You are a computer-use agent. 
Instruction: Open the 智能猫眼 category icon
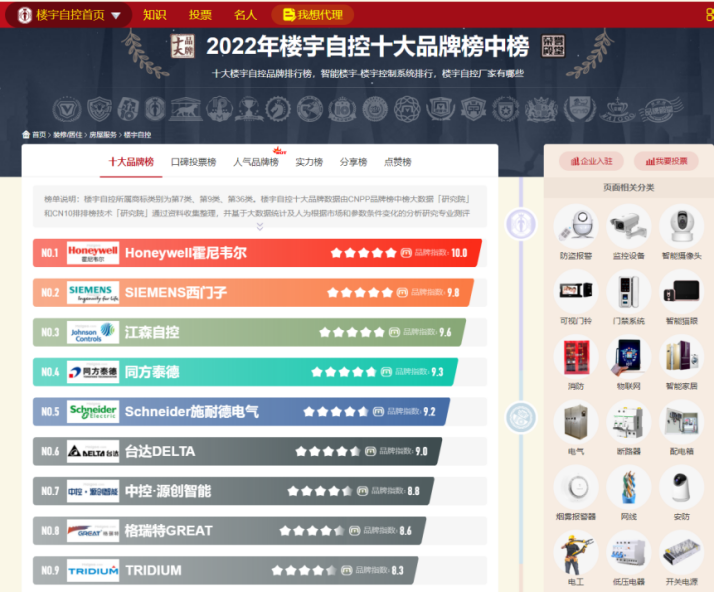[681, 291]
